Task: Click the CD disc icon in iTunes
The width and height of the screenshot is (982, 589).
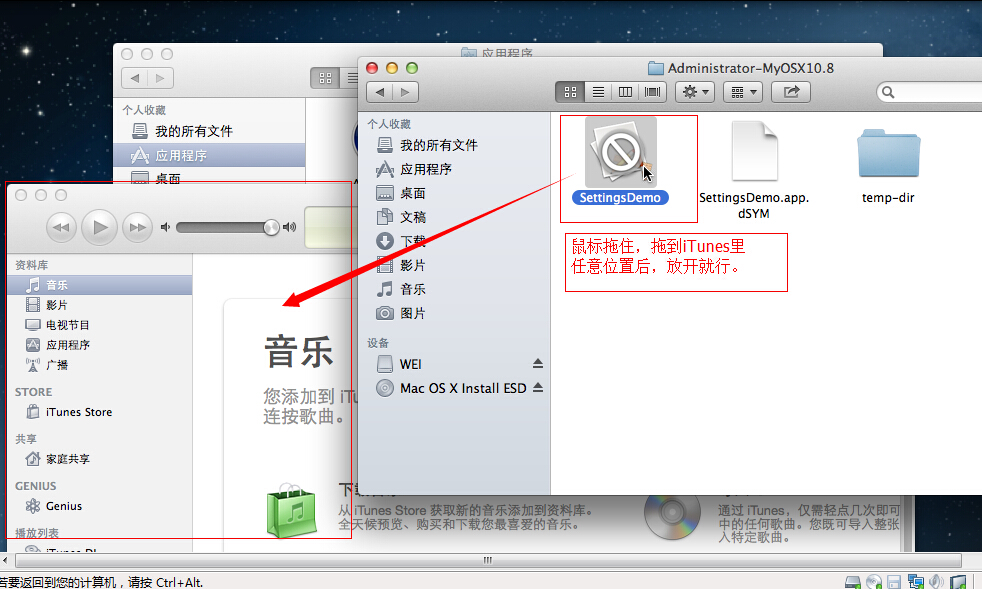Action: (672, 513)
